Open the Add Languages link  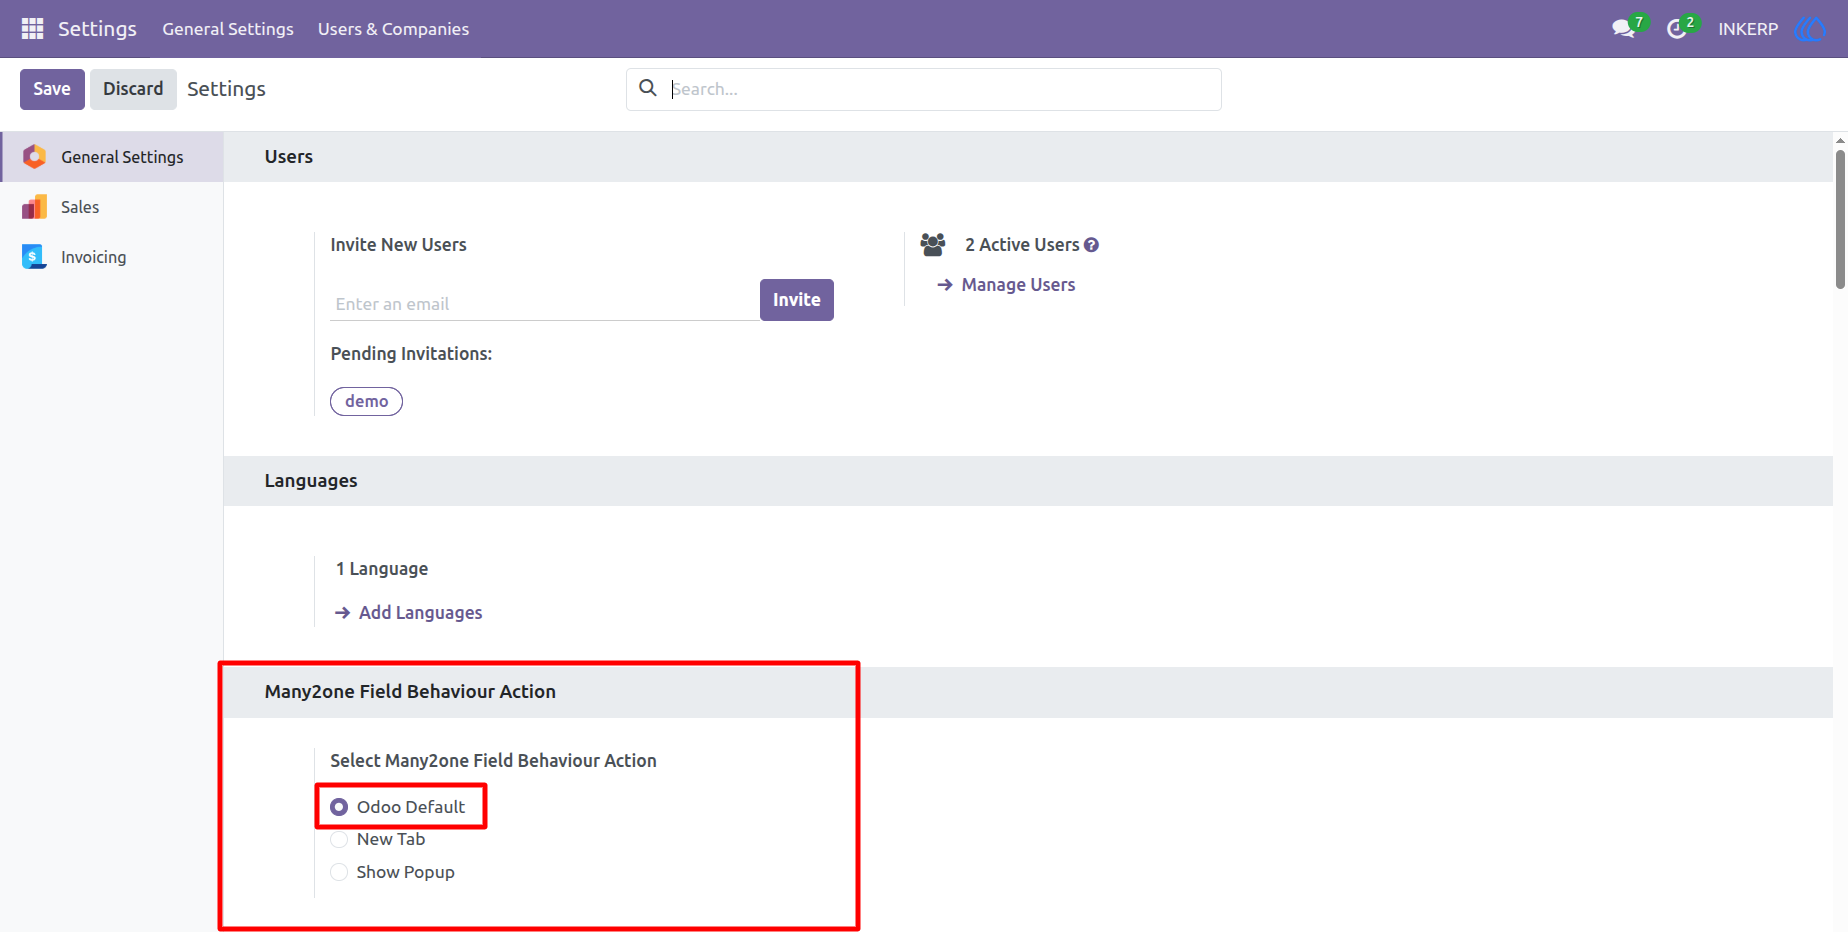tap(409, 613)
